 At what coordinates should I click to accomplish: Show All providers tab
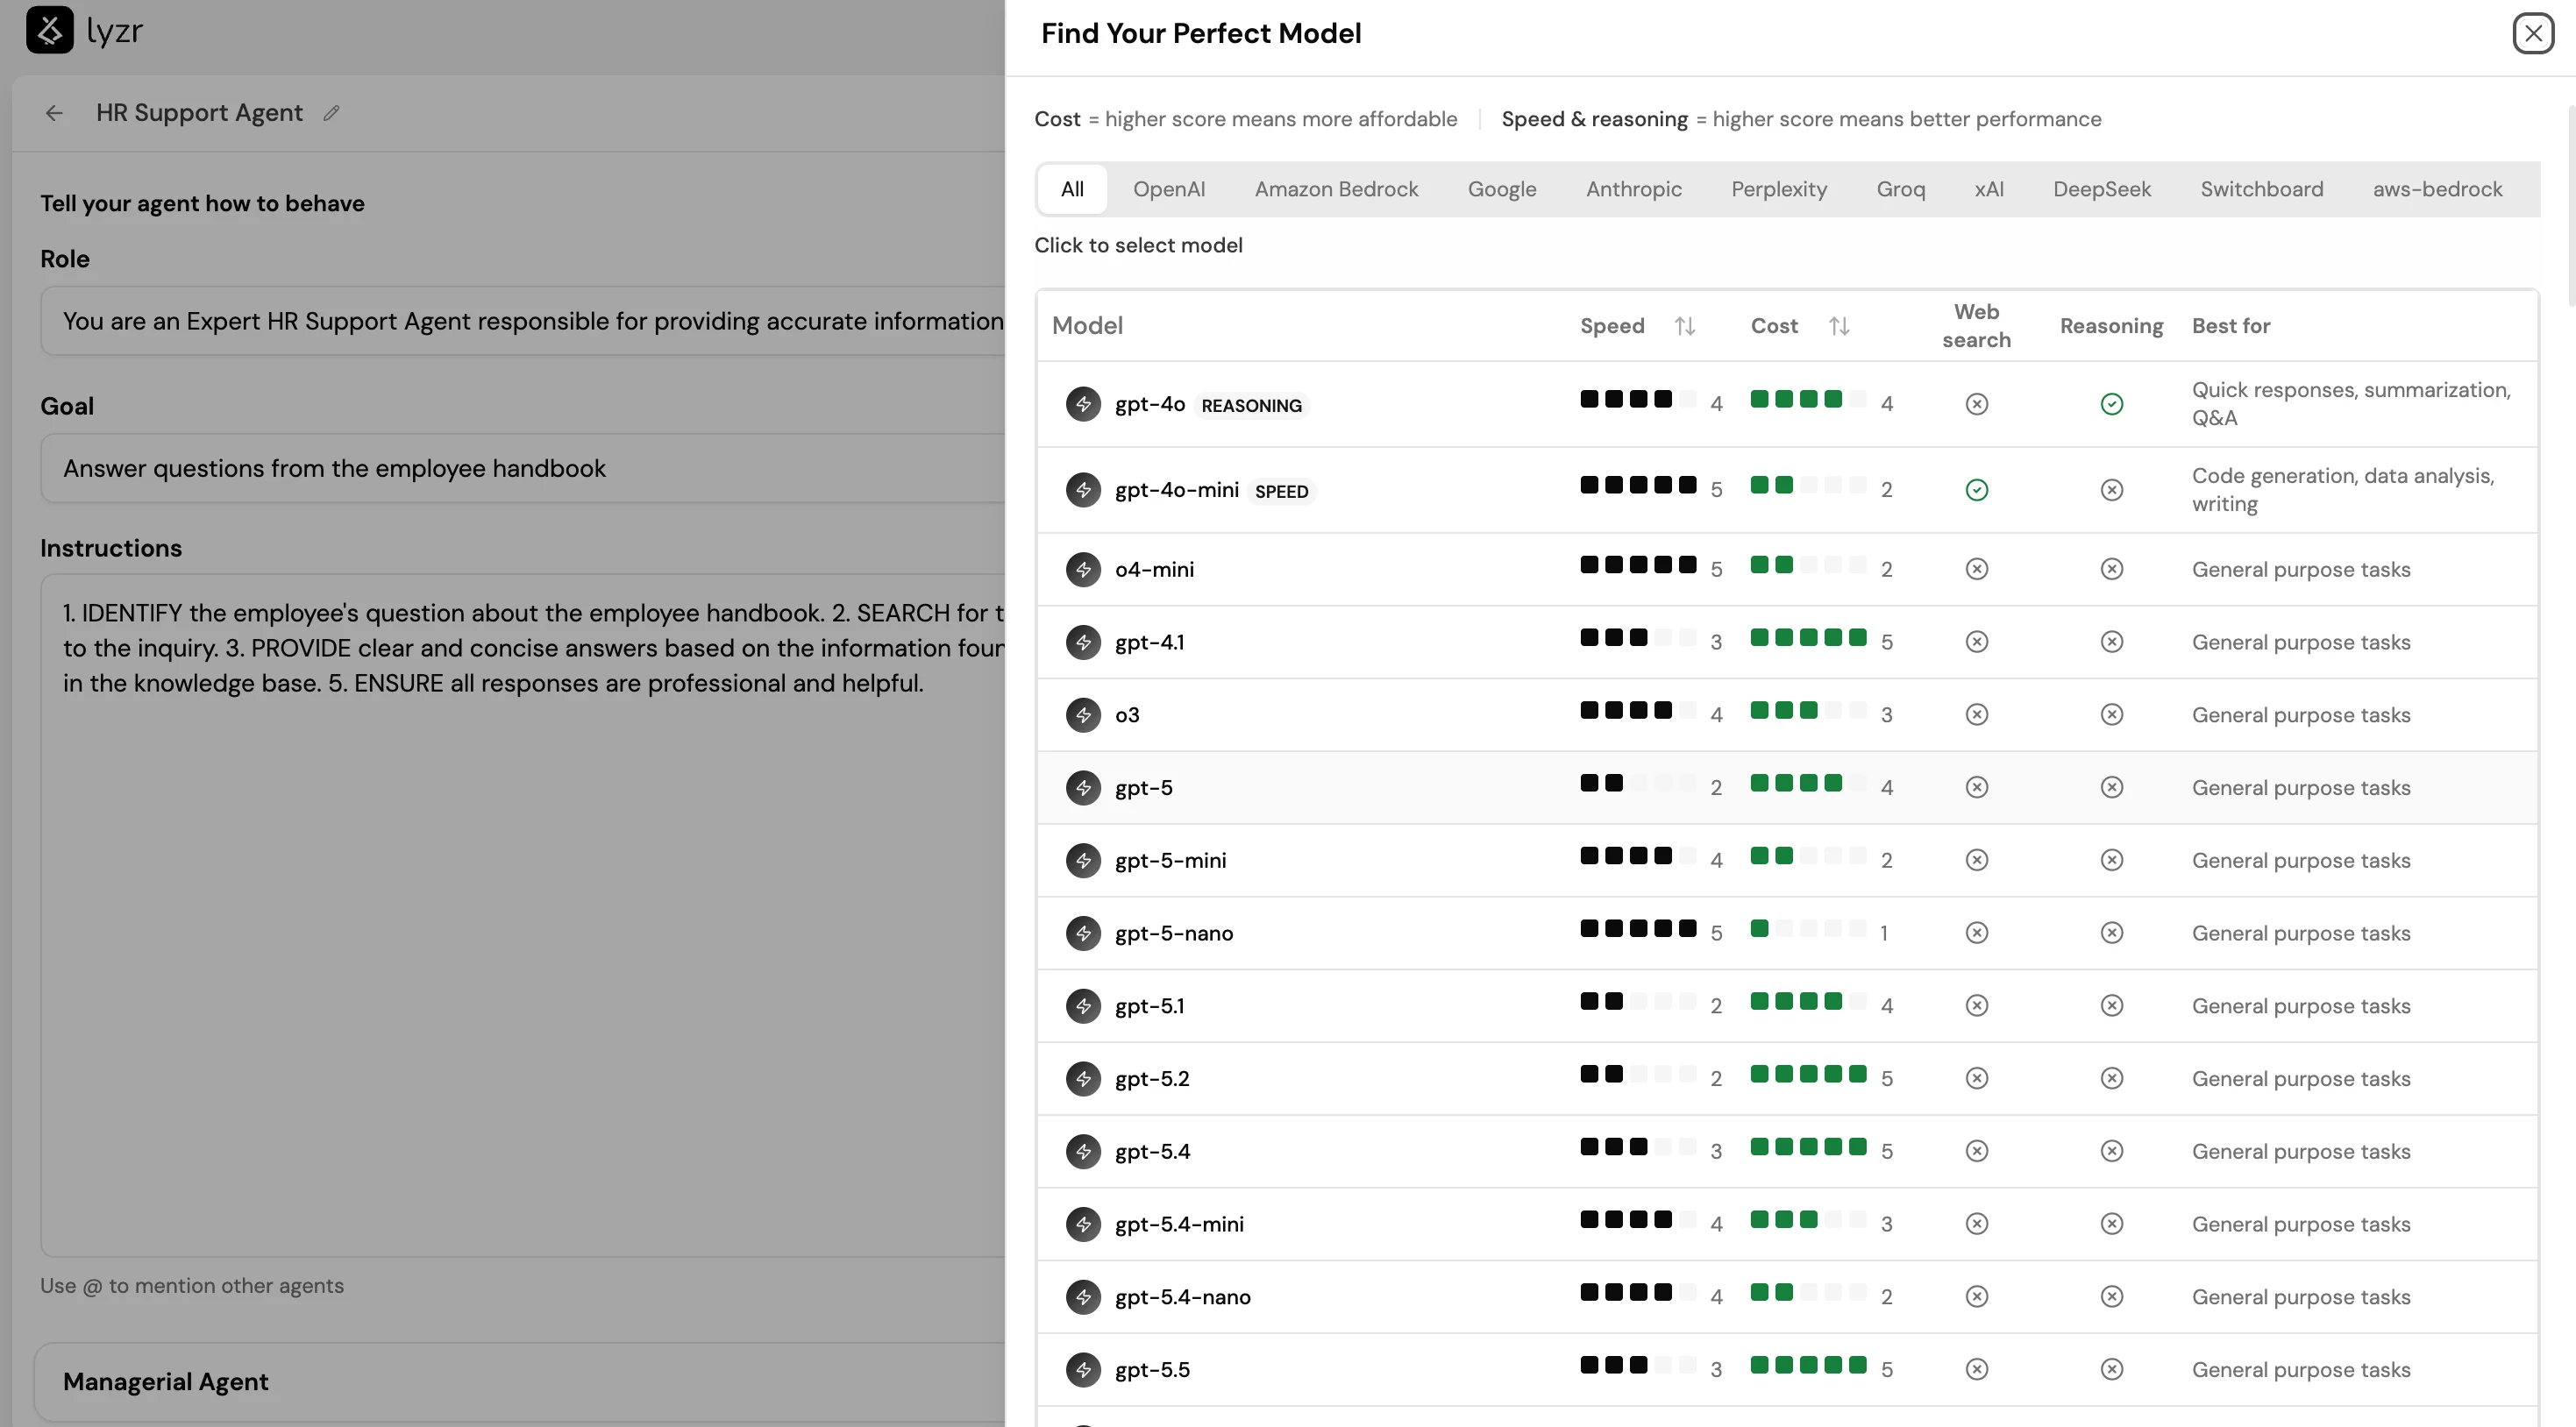pyautogui.click(x=1072, y=189)
